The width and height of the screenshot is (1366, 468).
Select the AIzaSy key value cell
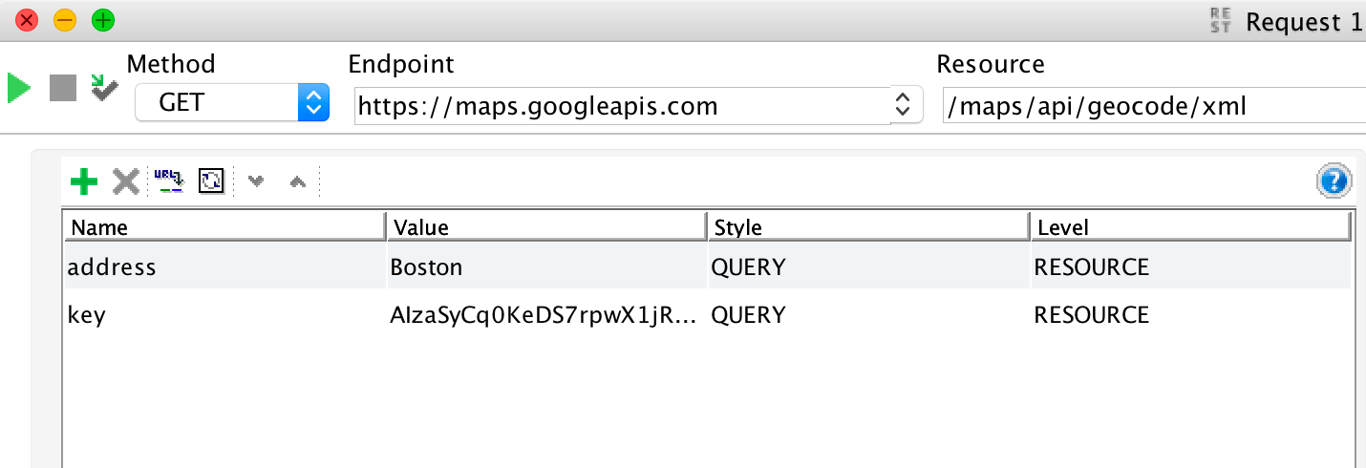click(x=547, y=315)
